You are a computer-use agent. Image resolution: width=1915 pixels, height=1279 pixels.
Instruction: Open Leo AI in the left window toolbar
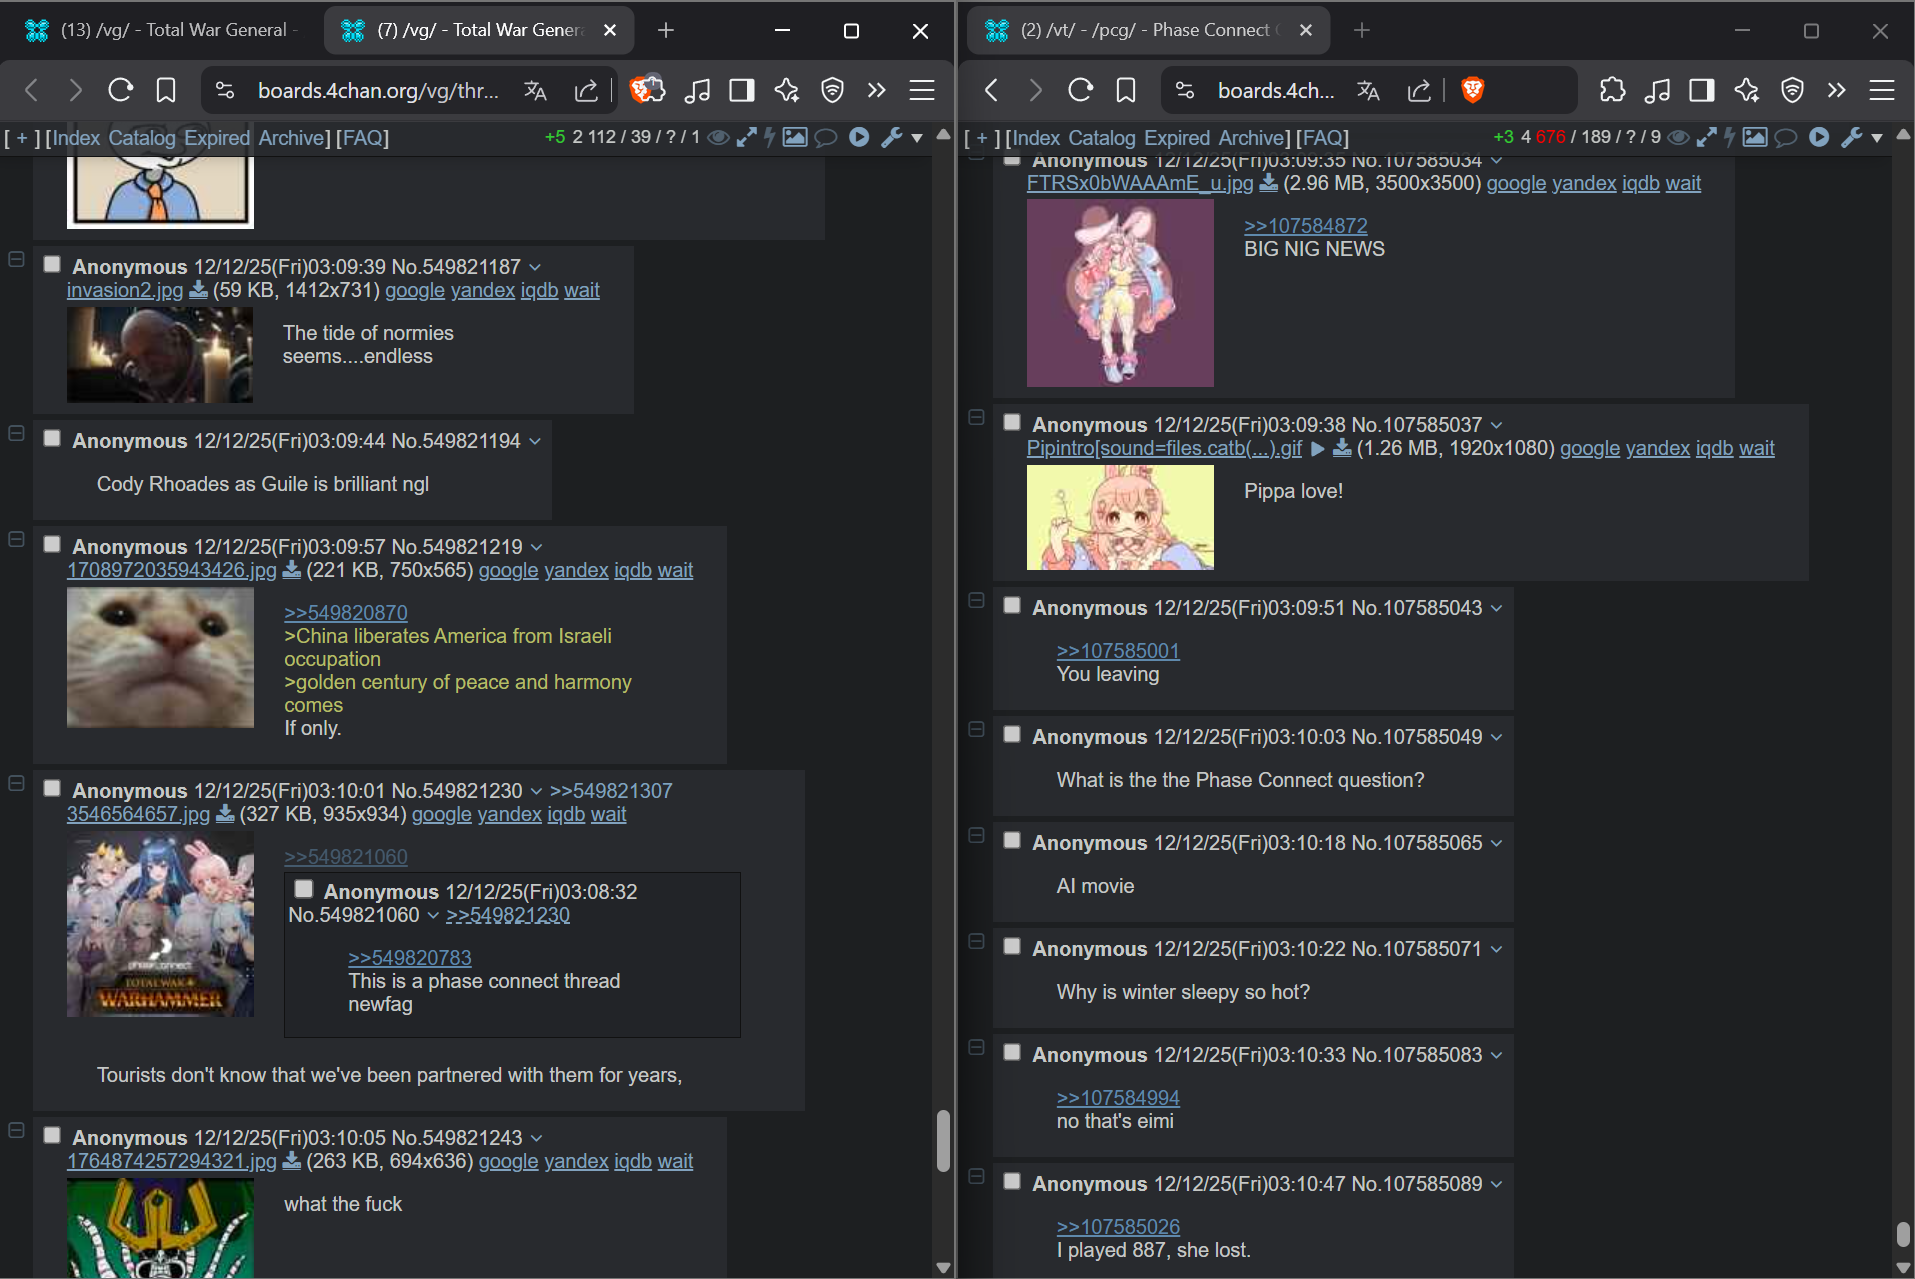(787, 90)
